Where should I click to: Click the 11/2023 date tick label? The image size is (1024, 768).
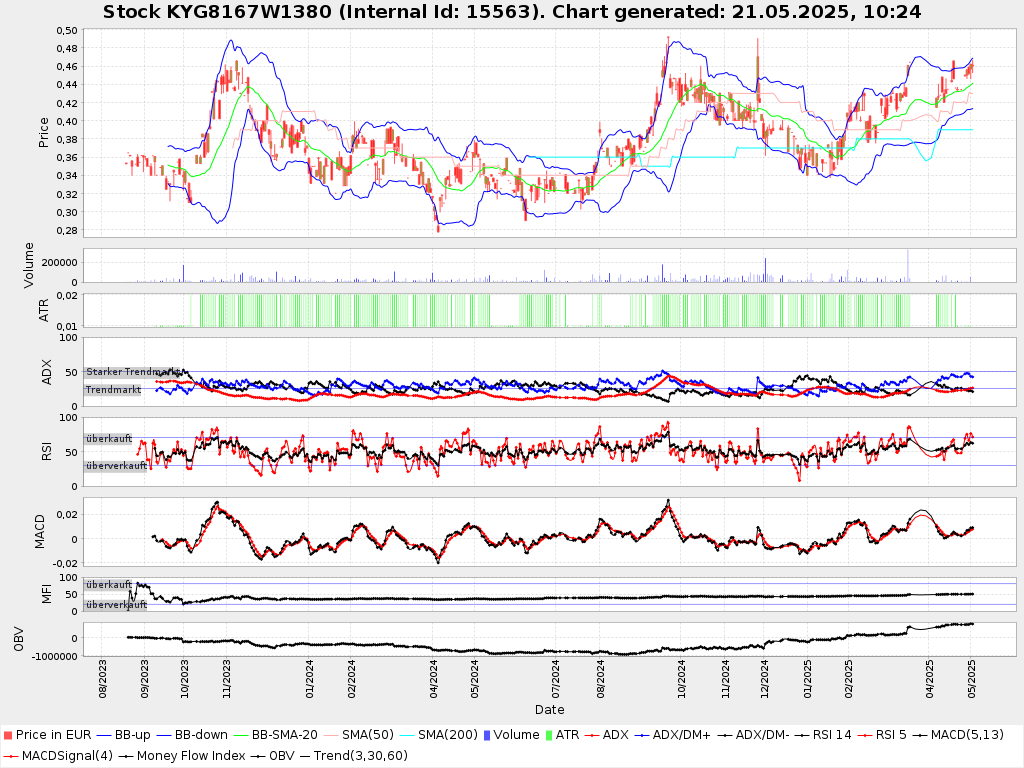(227, 679)
